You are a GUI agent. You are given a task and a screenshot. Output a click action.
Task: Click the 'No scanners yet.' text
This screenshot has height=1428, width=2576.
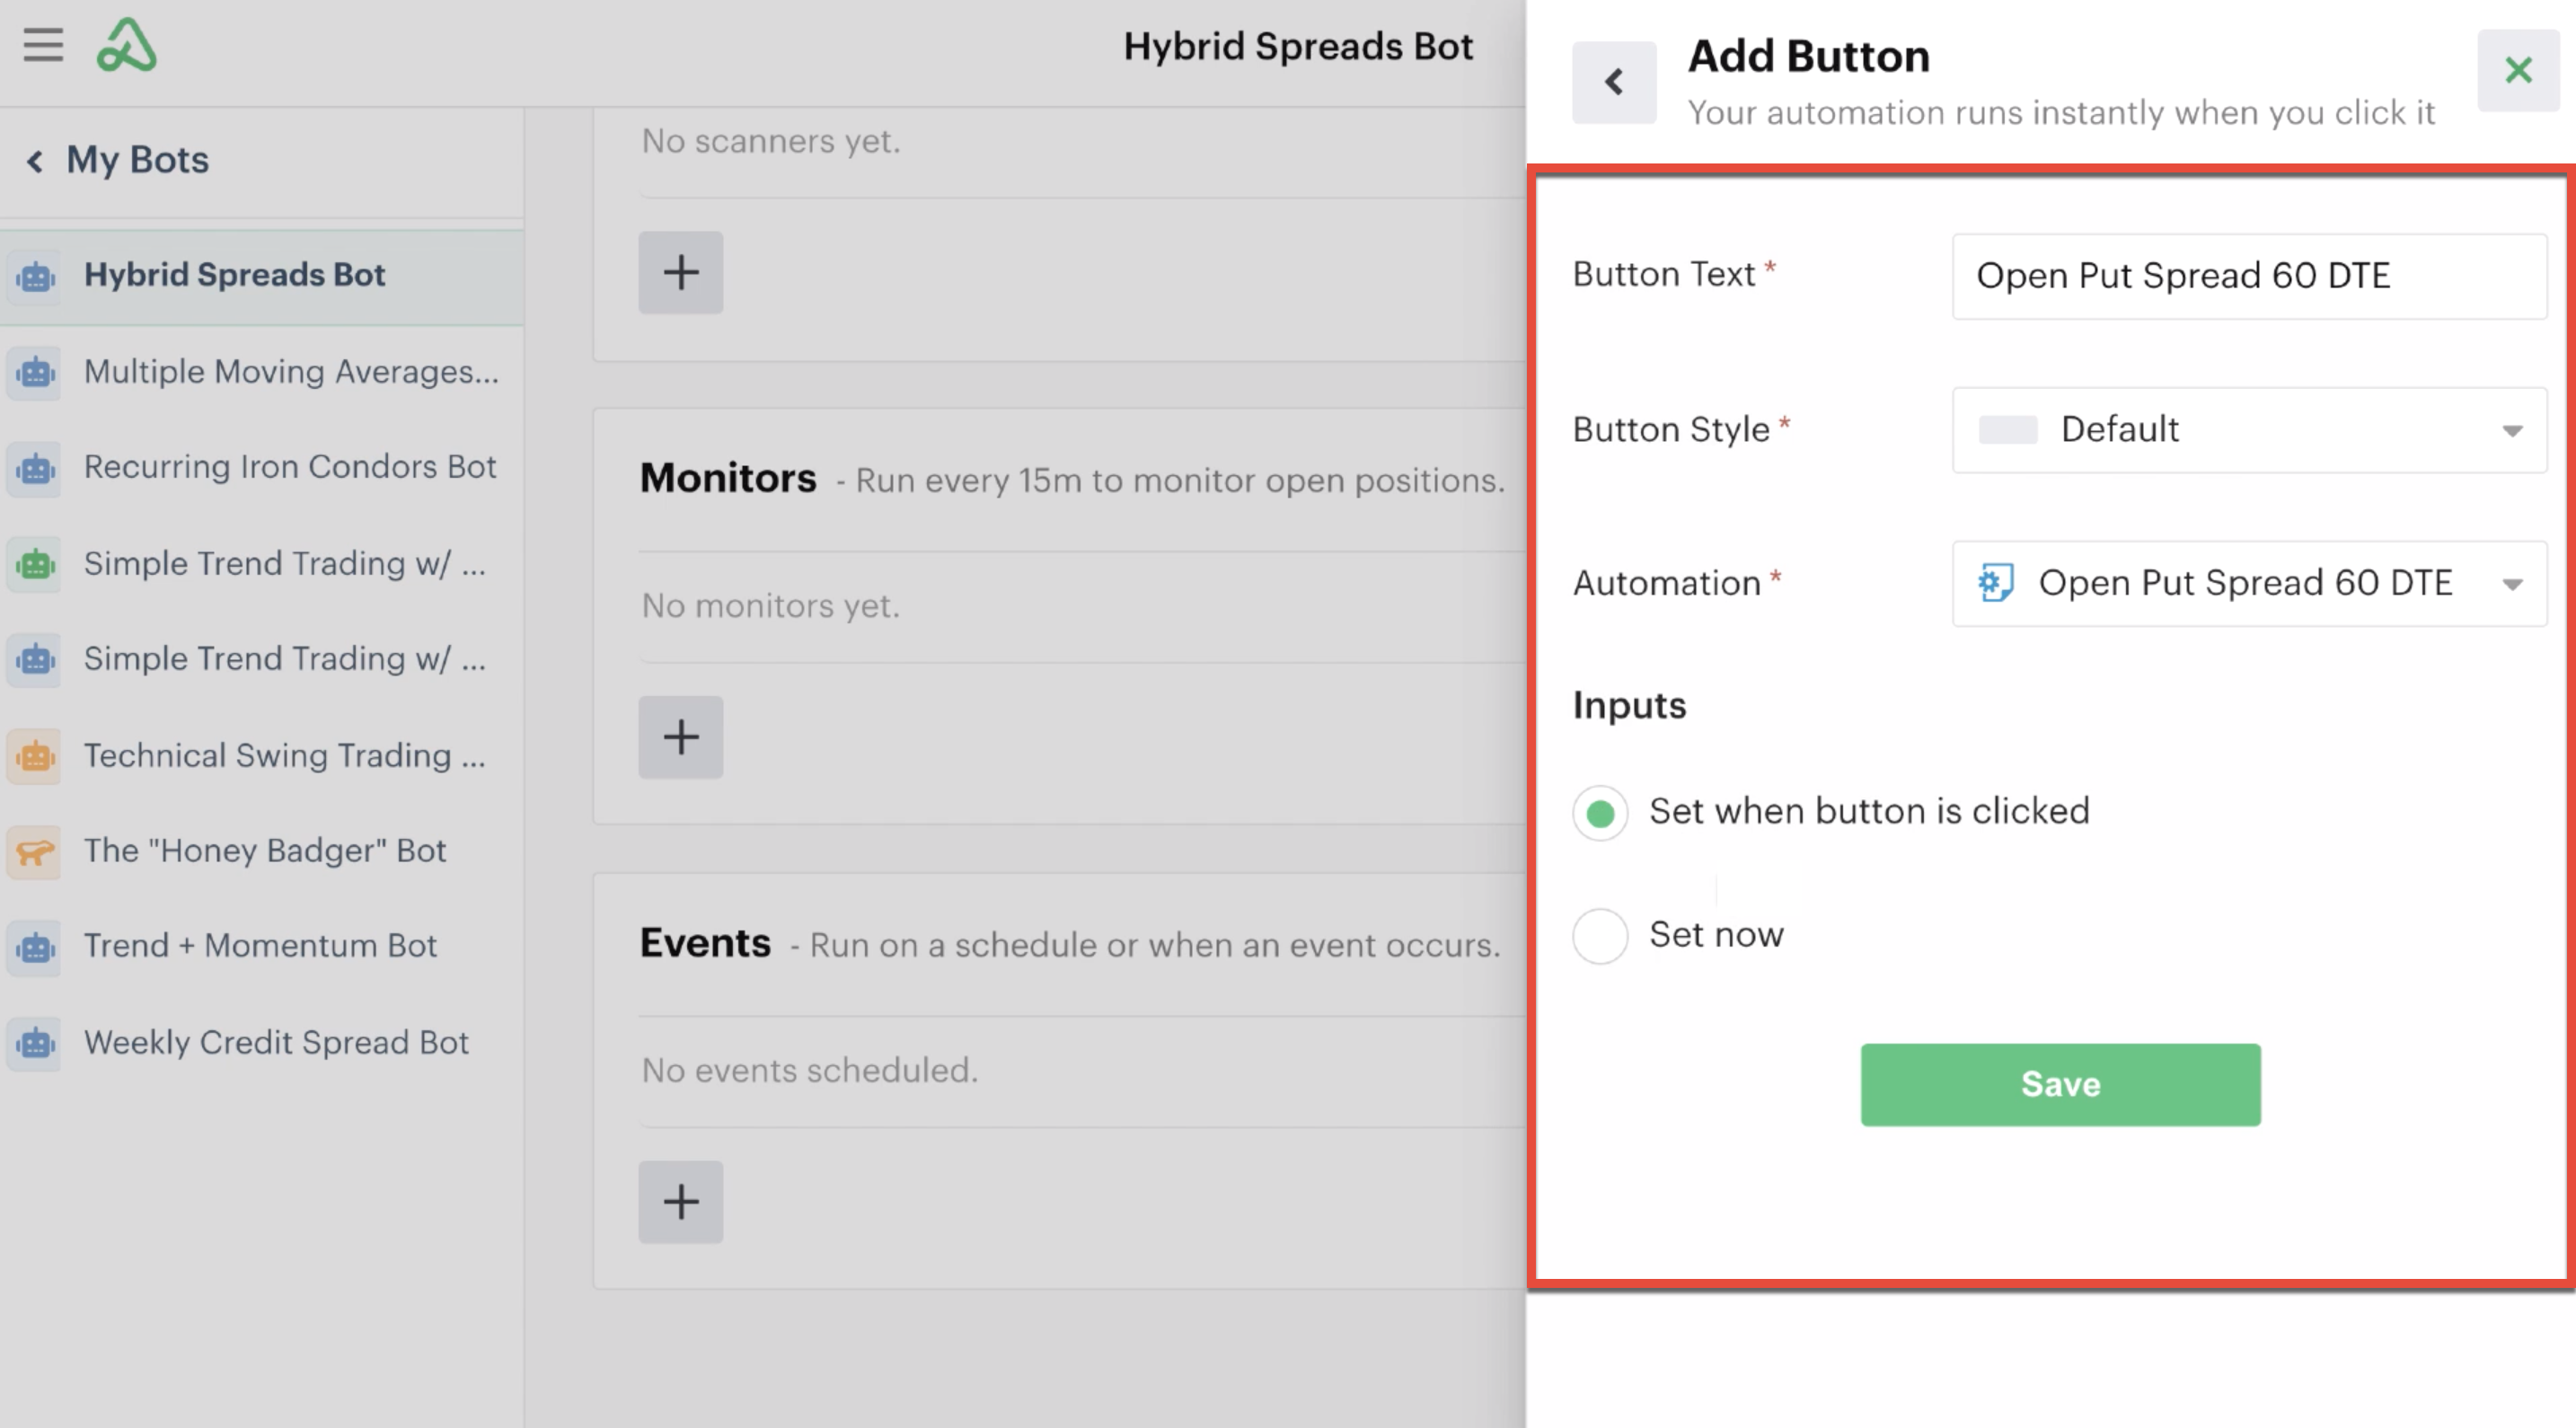771,141
